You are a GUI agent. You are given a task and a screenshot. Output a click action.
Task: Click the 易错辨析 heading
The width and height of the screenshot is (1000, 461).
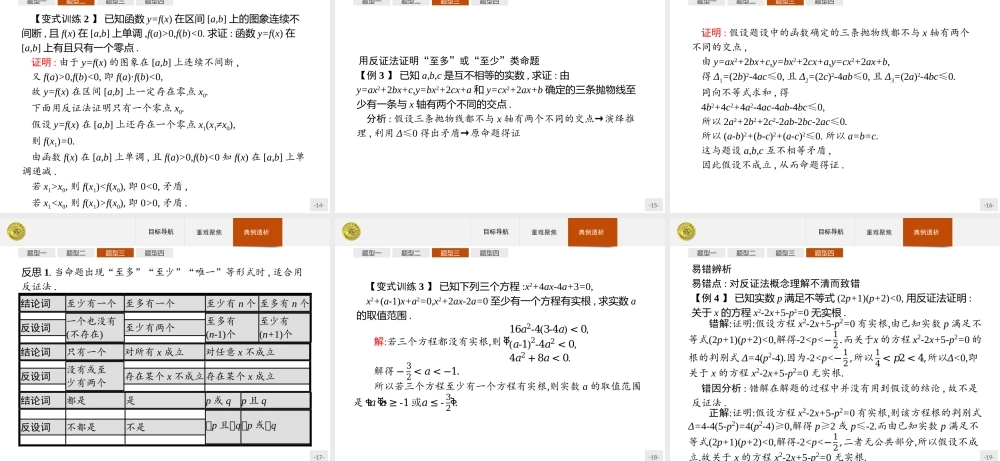(711, 269)
